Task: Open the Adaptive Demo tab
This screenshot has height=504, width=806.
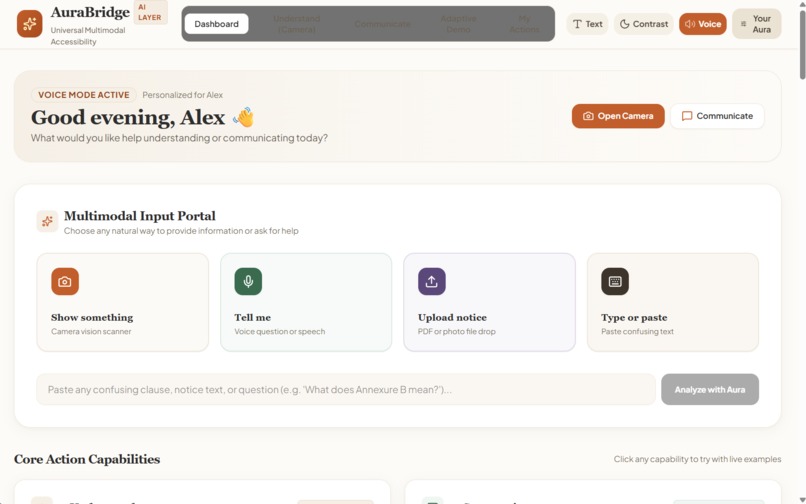Action: click(x=458, y=24)
